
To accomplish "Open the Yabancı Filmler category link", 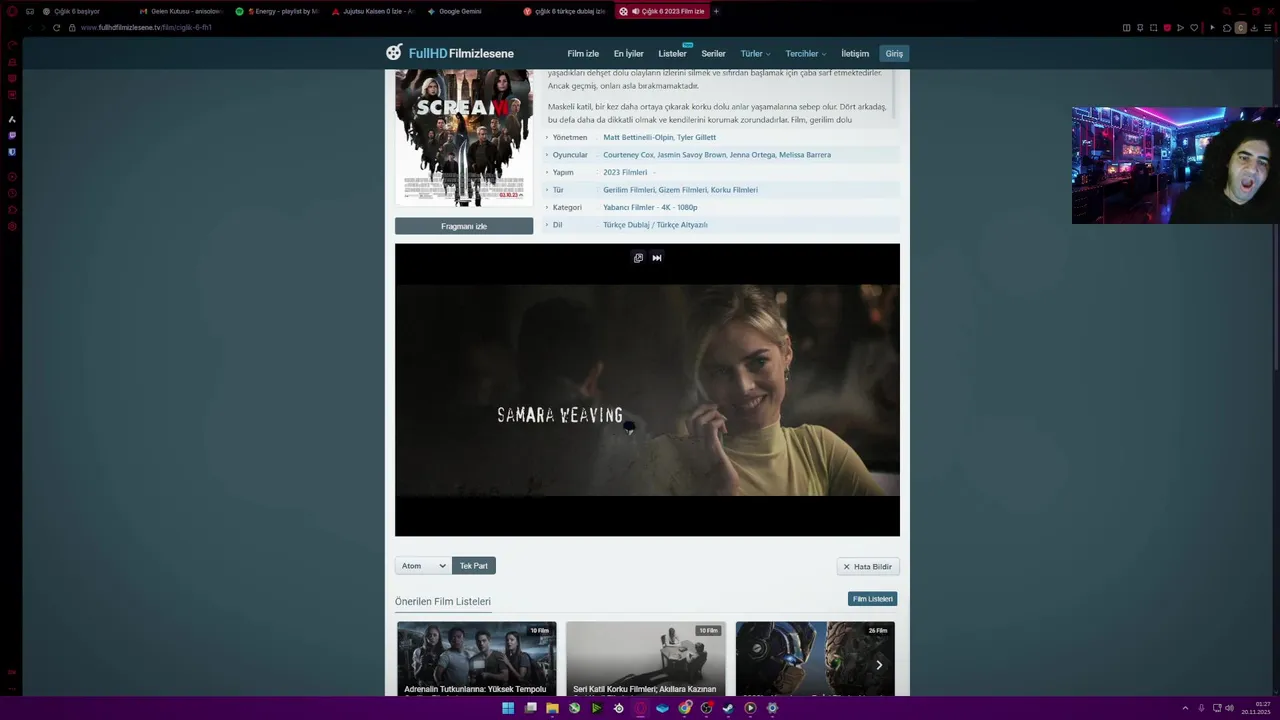I will pyautogui.click(x=629, y=207).
